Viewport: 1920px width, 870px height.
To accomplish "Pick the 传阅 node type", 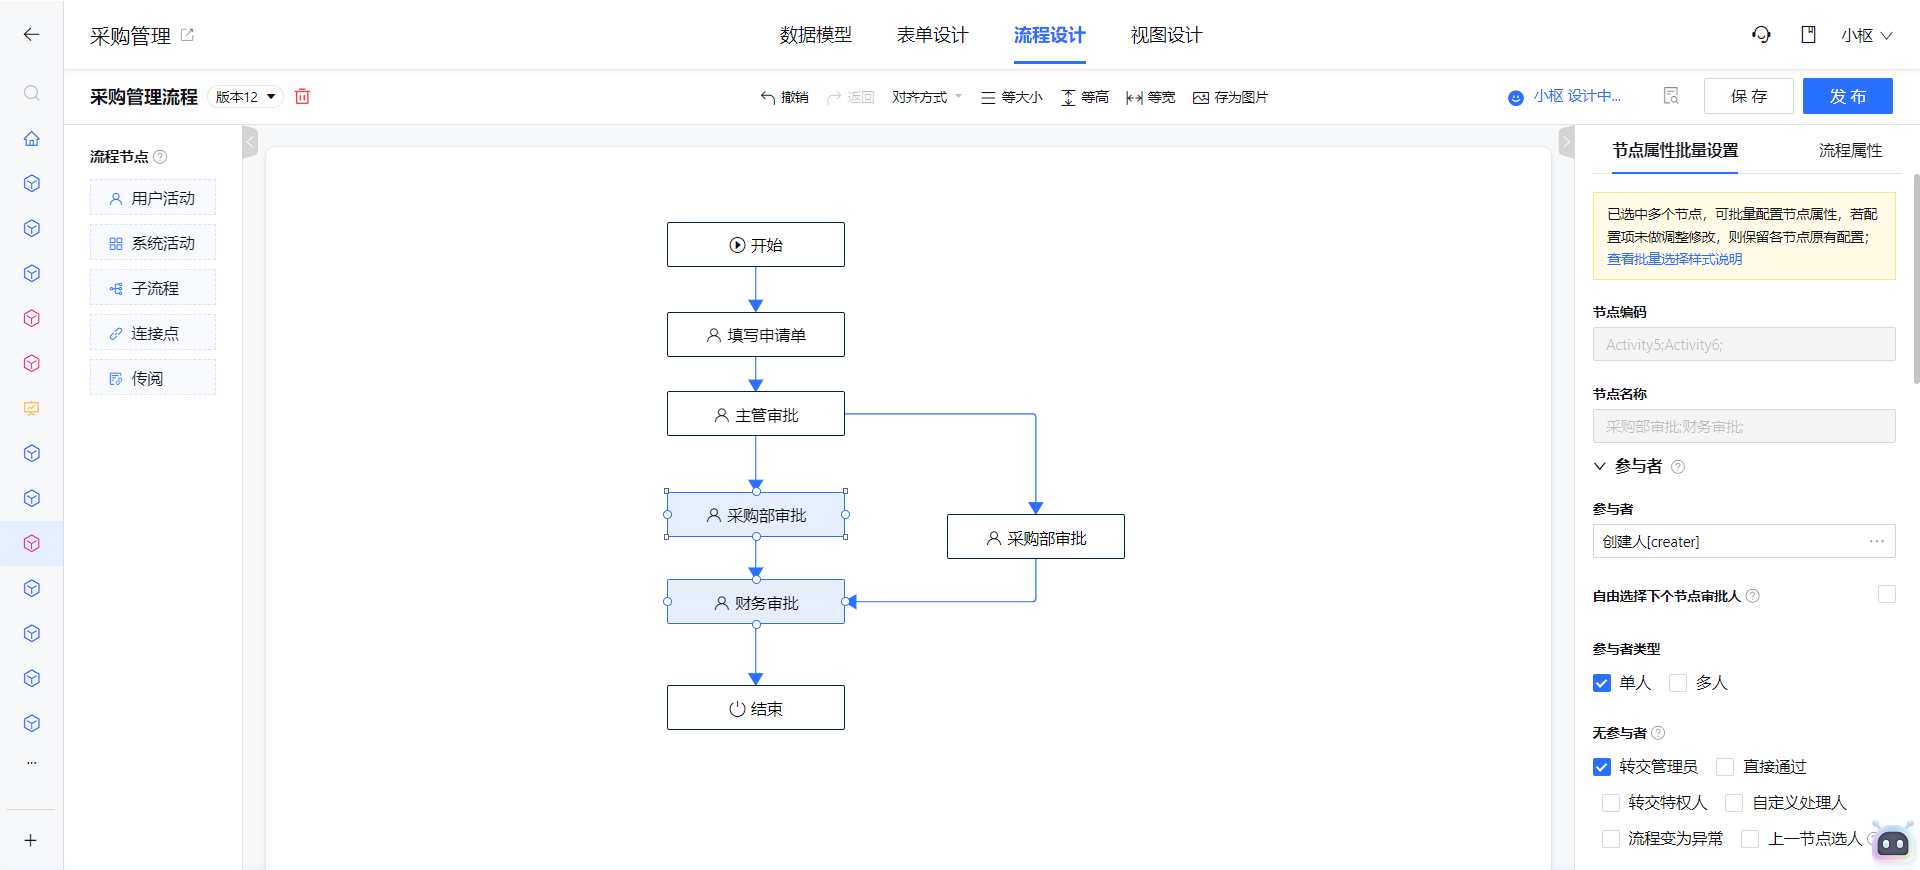I will click(x=153, y=378).
